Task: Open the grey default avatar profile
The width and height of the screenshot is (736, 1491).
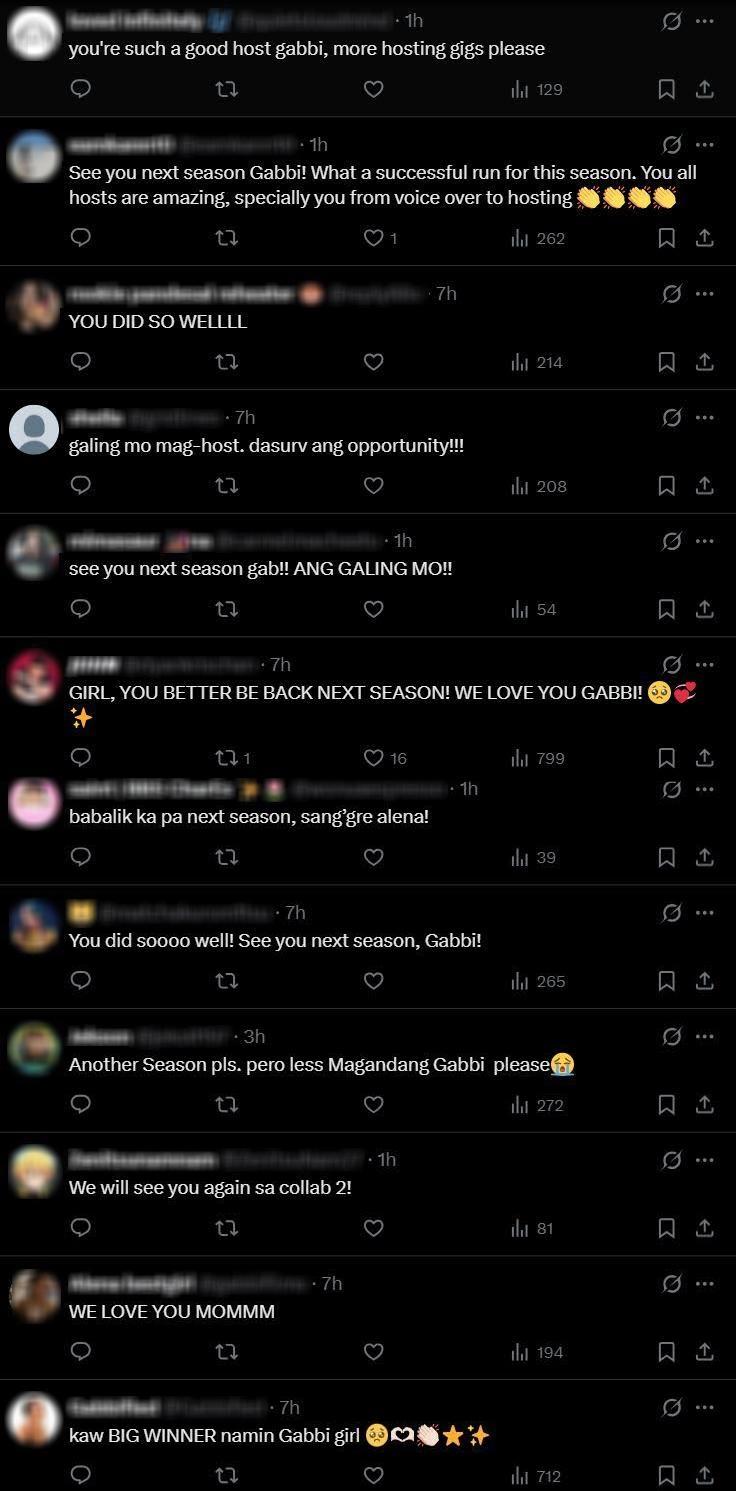Action: (33, 431)
